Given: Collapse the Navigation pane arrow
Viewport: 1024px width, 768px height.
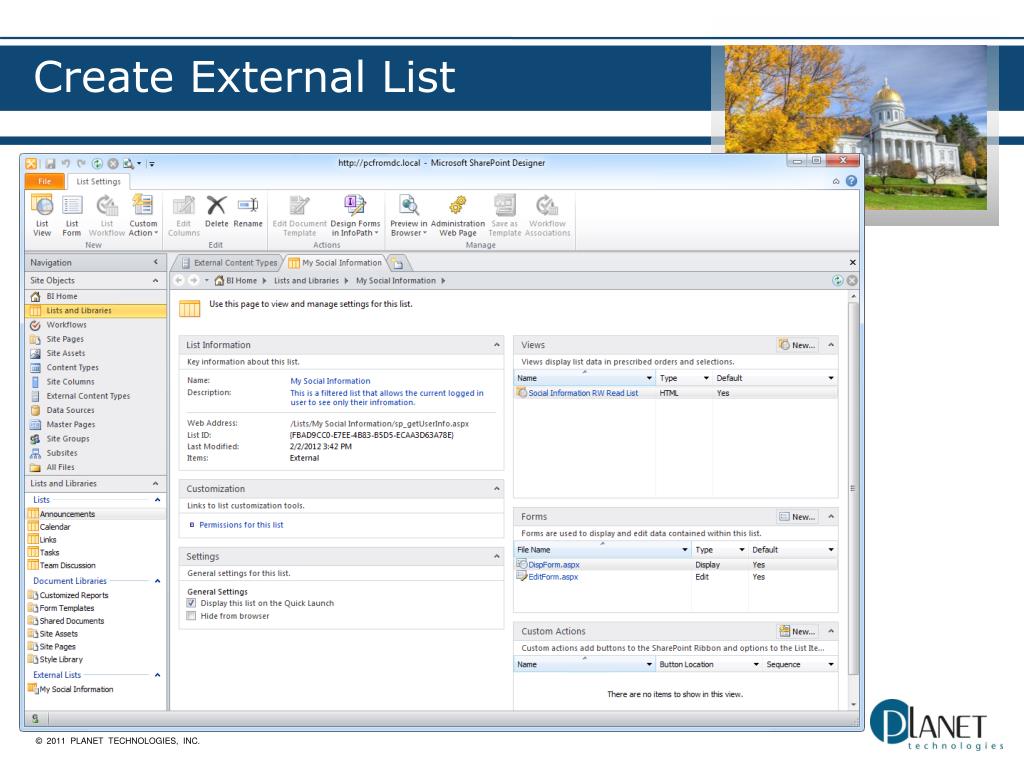Looking at the screenshot, I should 155,263.
